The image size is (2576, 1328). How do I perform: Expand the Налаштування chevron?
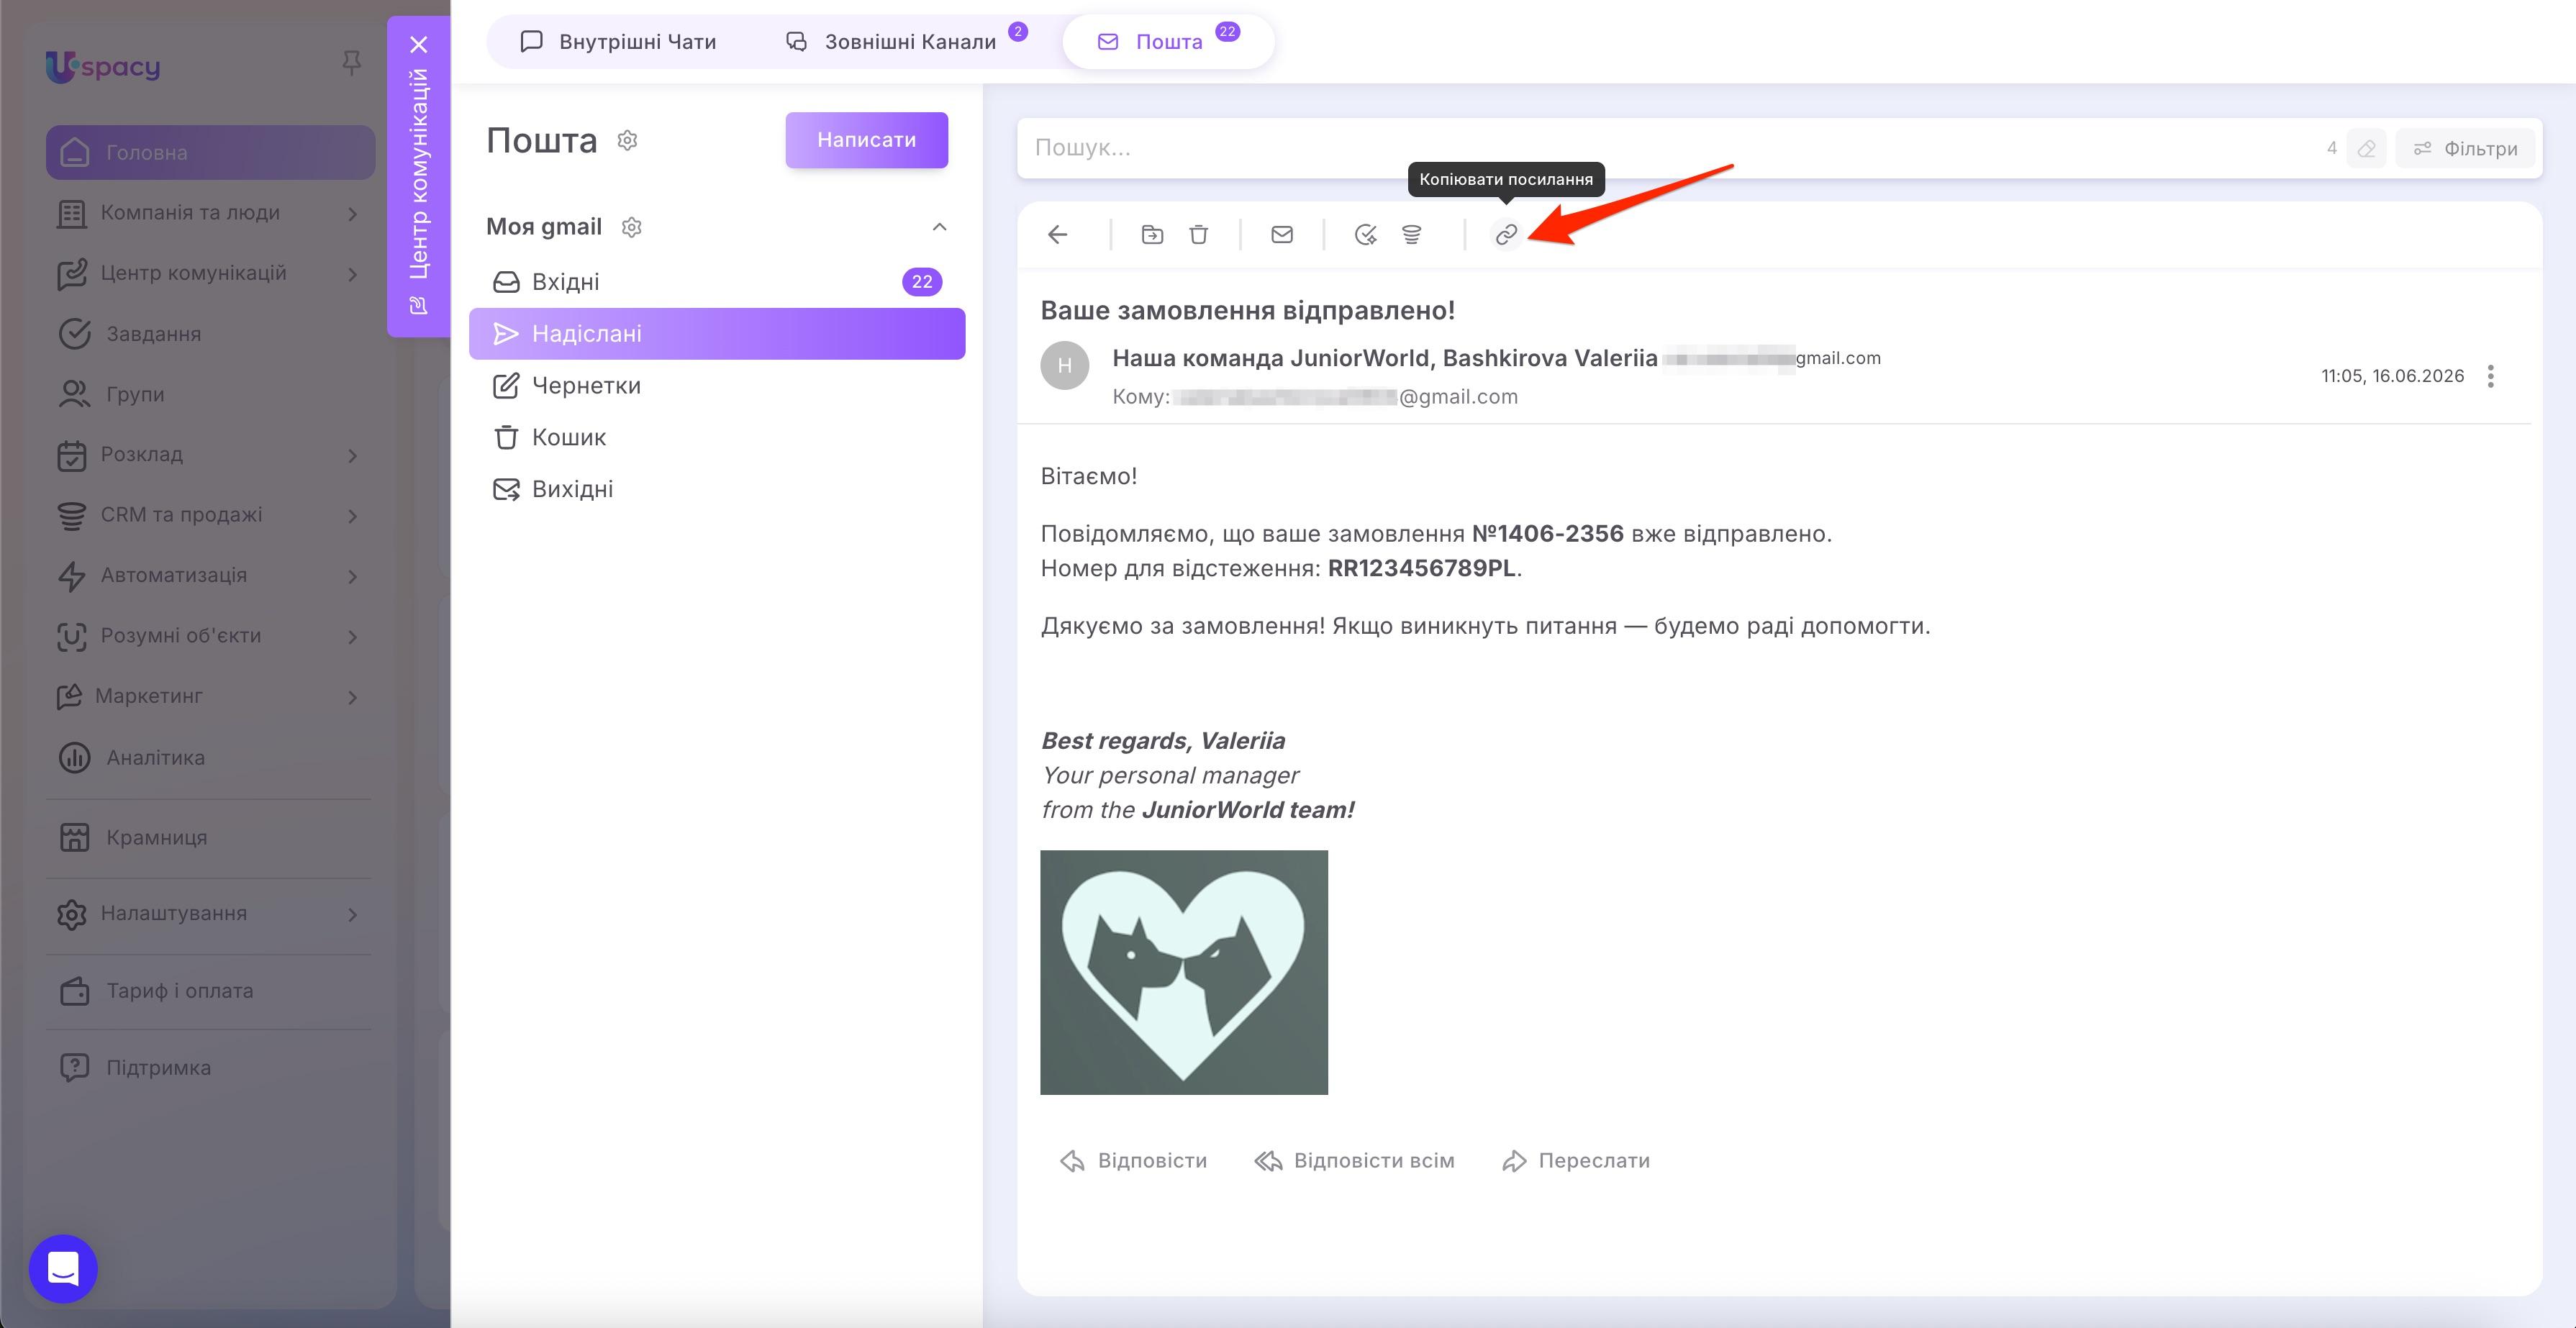(x=352, y=914)
